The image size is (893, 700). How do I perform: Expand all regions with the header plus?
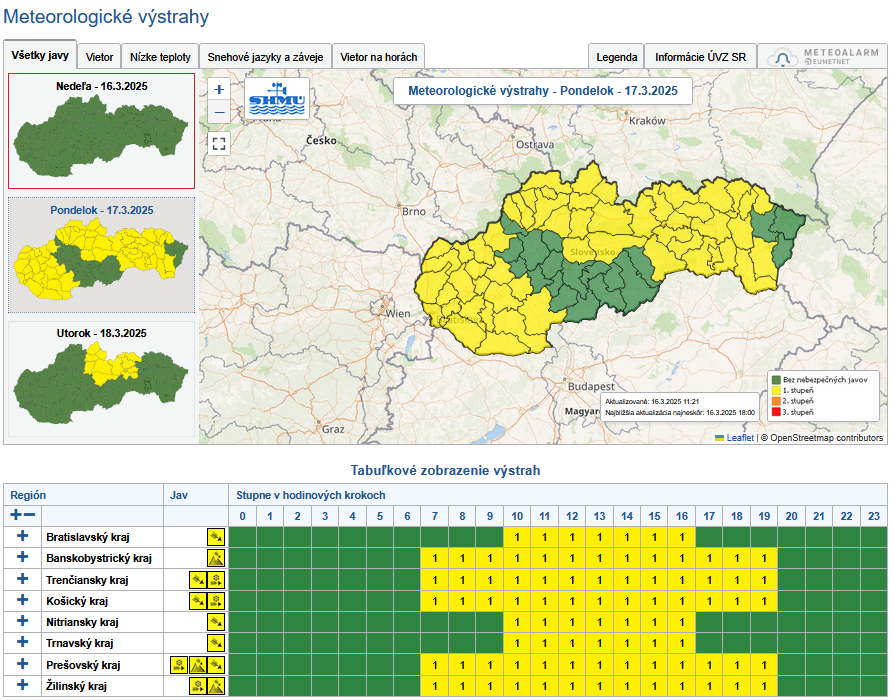pos(15,515)
